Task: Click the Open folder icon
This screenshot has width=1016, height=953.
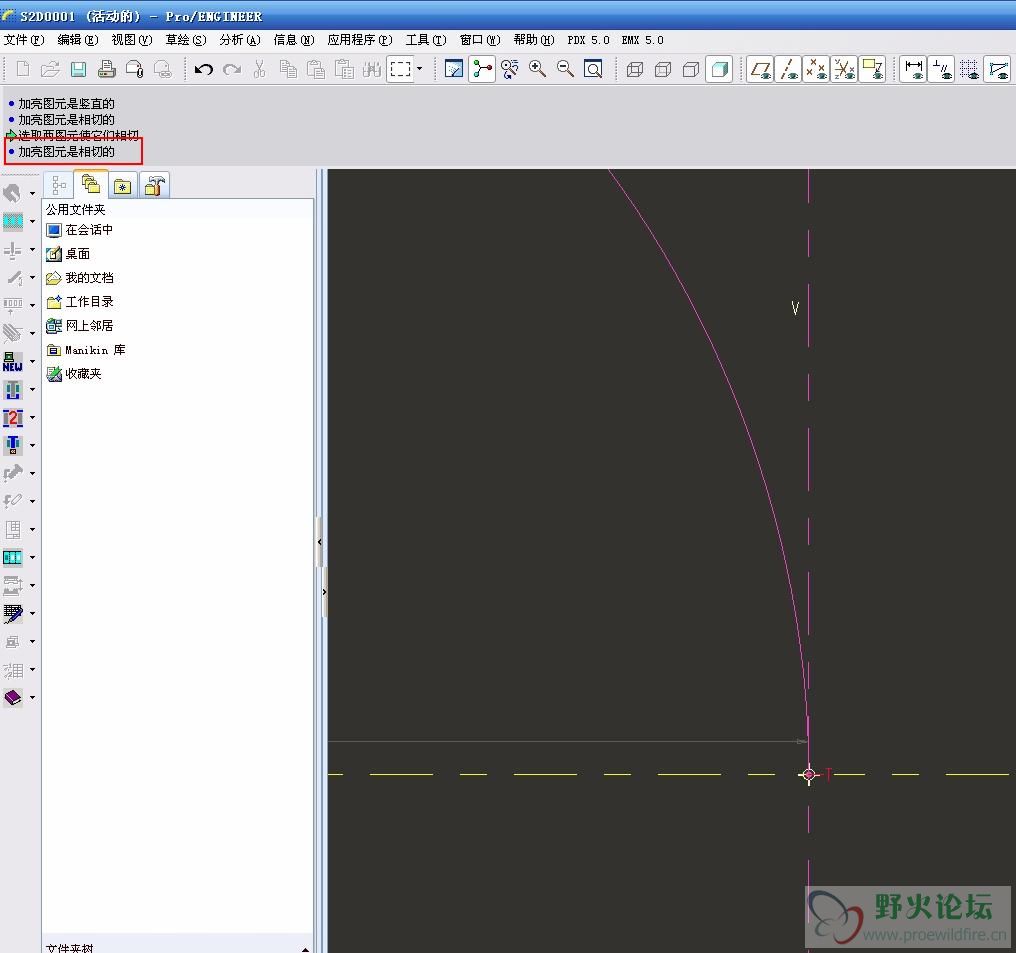Action: click(50, 69)
